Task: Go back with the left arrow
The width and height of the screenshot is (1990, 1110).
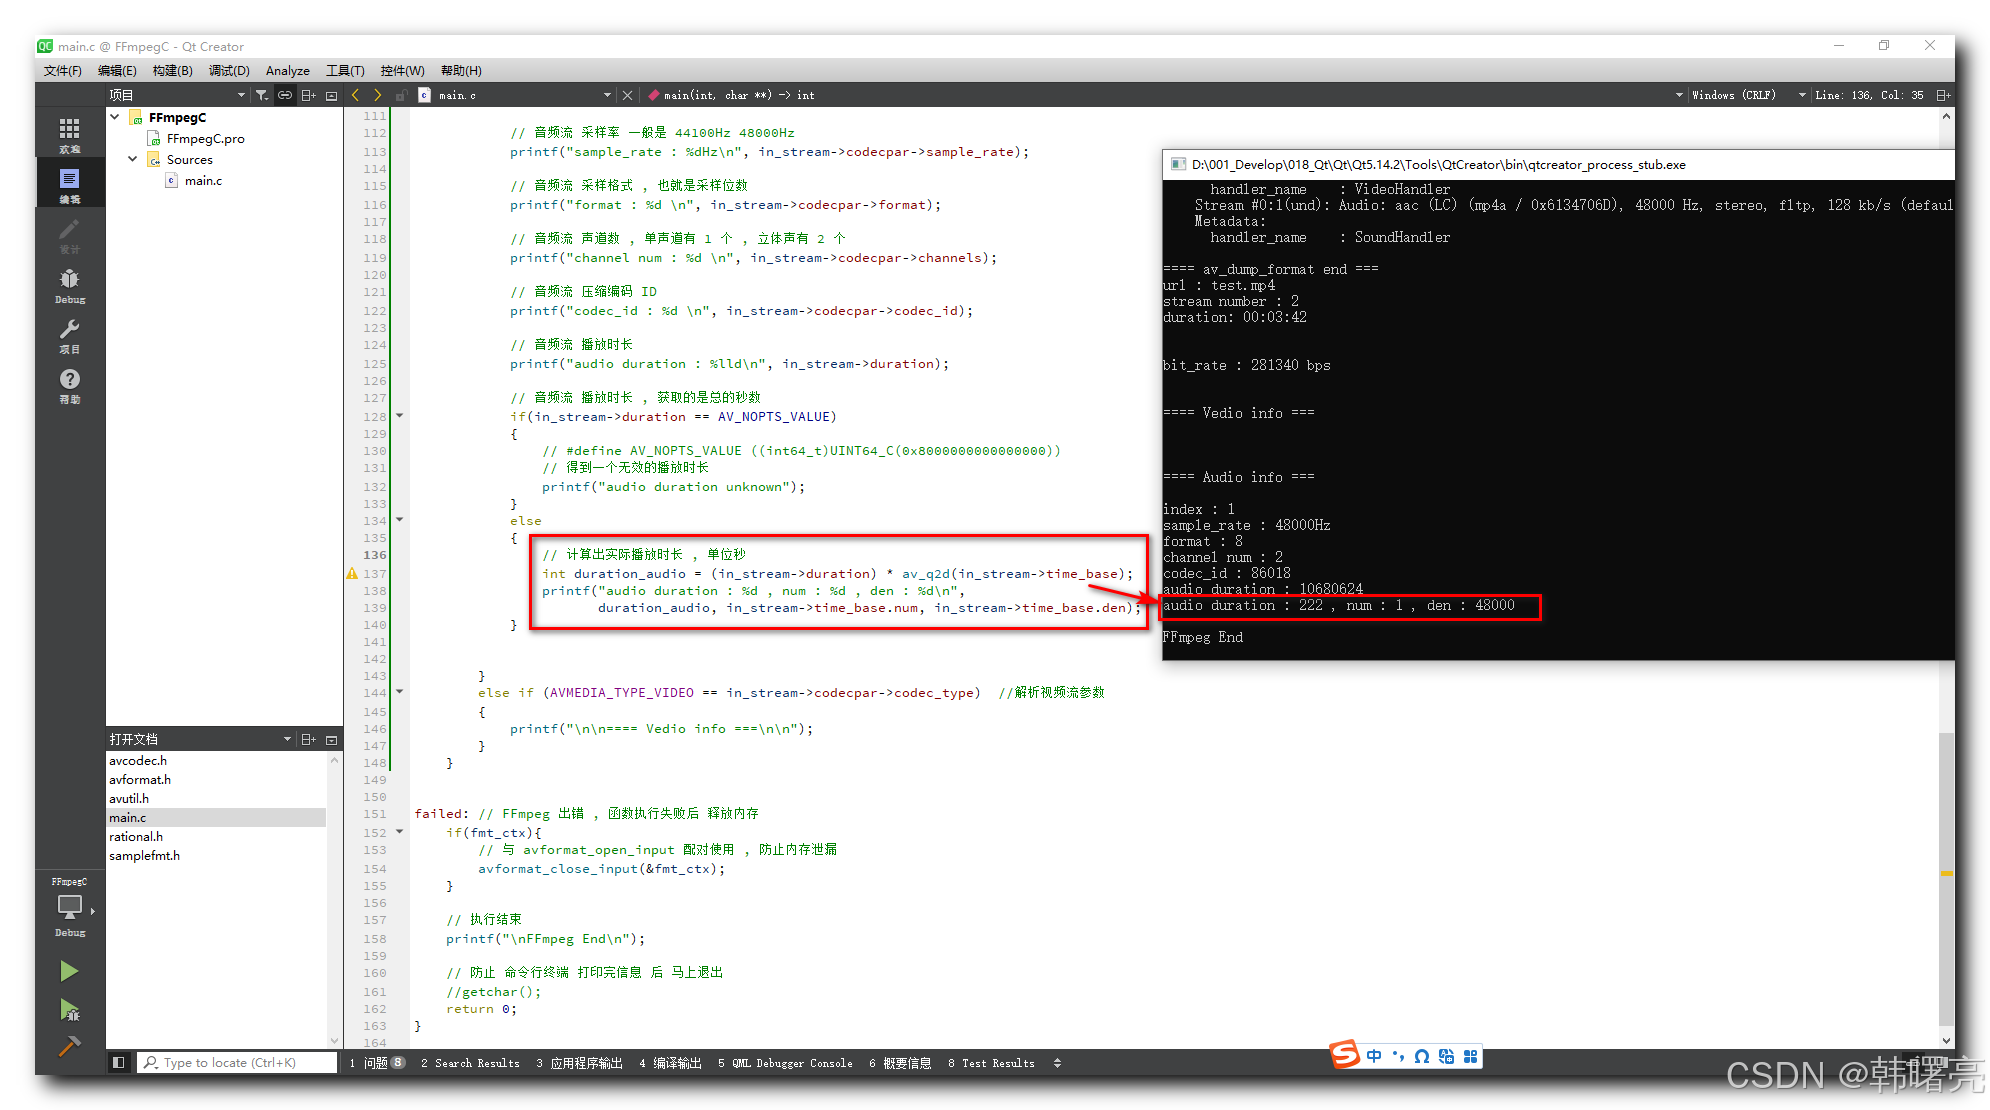Action: coord(355,95)
